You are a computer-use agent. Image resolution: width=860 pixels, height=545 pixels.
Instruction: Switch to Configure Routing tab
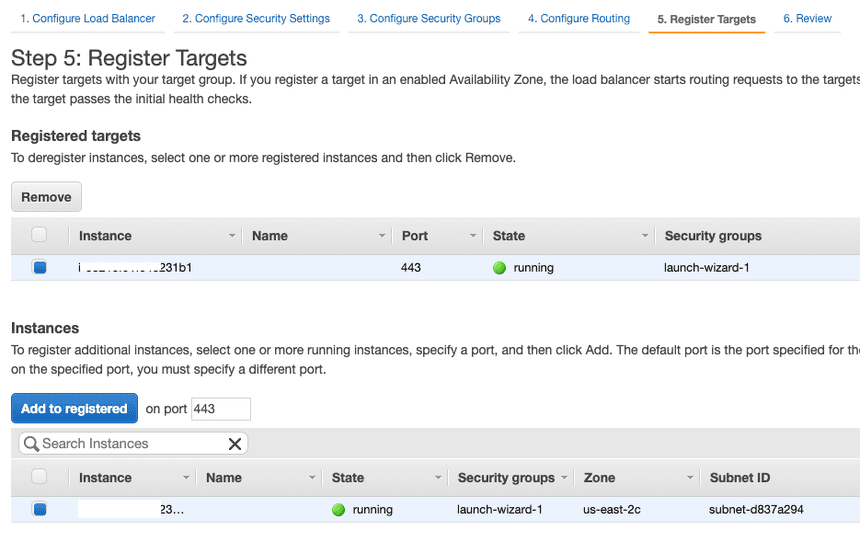pyautogui.click(x=579, y=19)
